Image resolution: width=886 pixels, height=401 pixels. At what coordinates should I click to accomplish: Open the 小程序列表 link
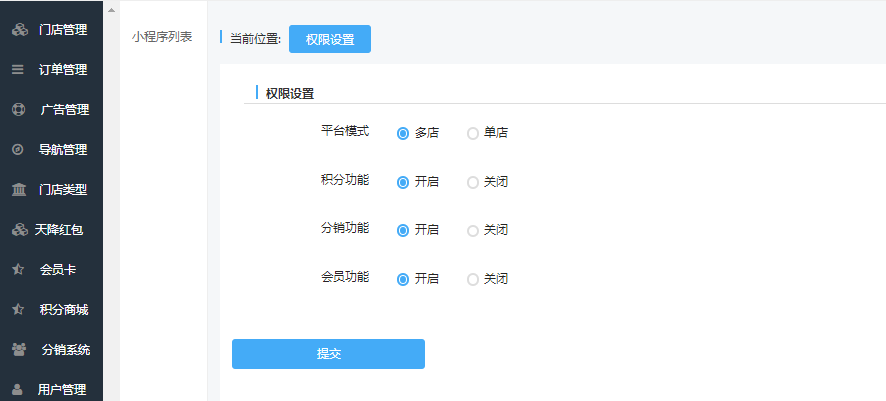click(x=162, y=37)
